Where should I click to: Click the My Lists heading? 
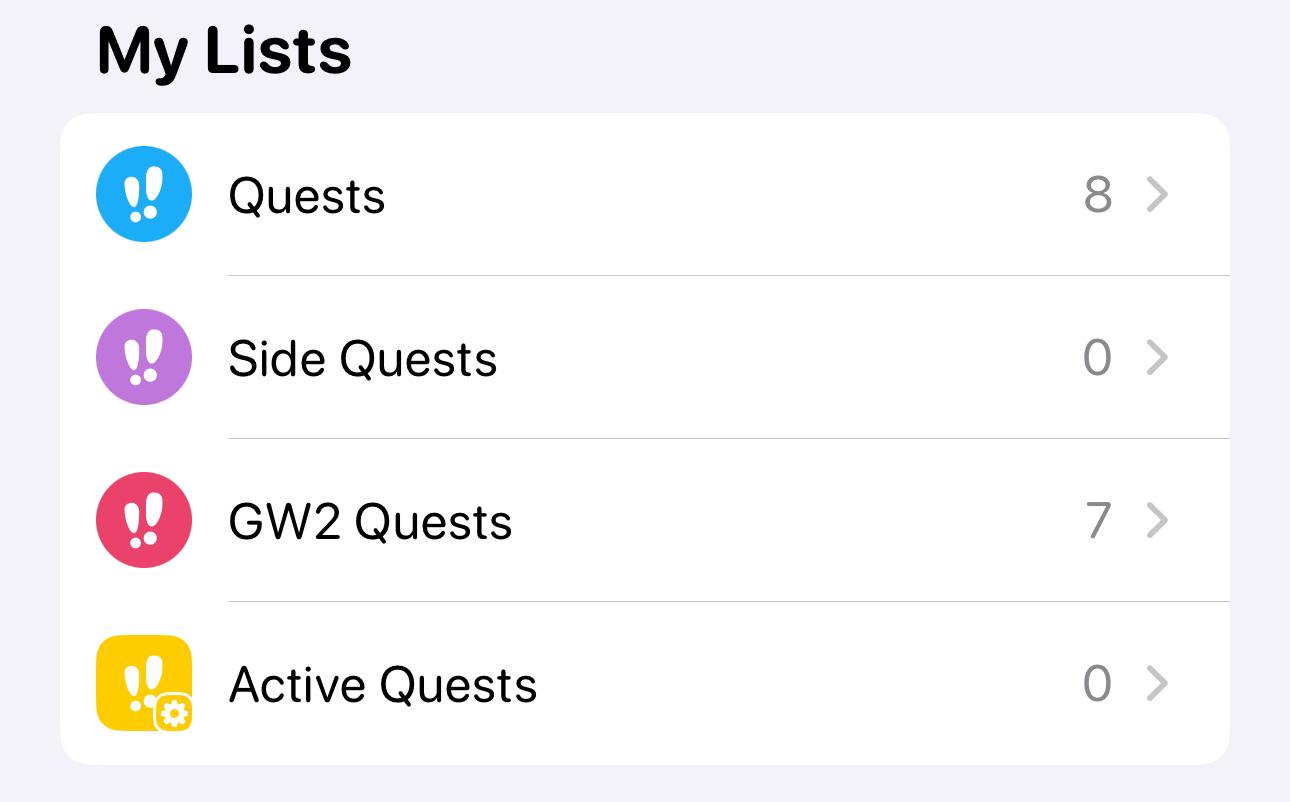tap(223, 52)
